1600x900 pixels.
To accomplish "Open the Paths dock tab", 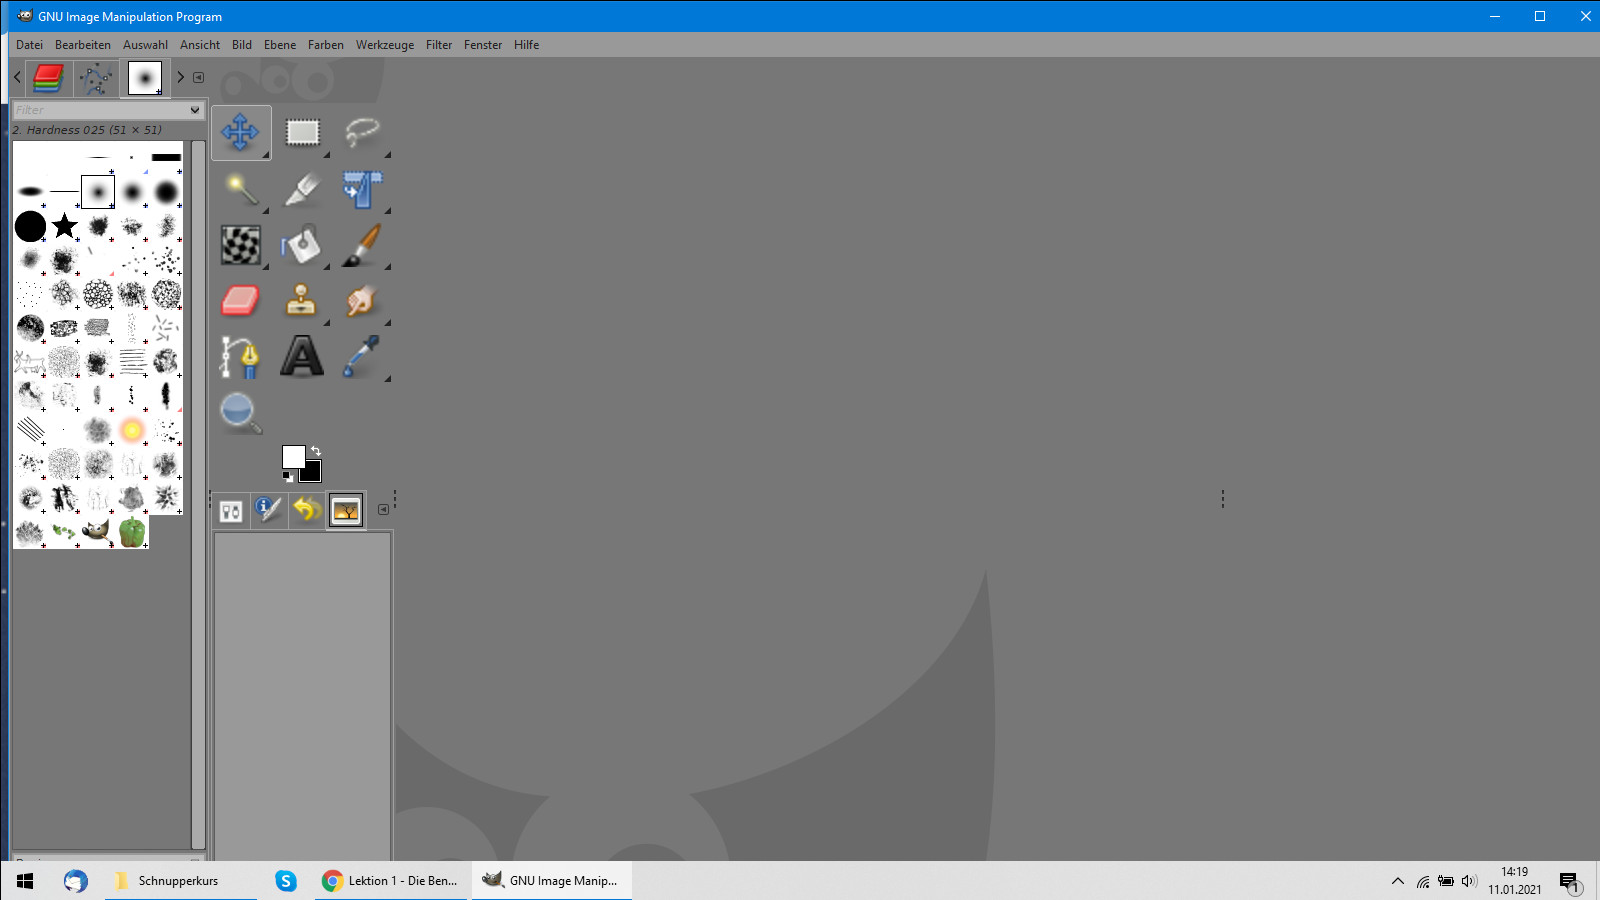I will 96,77.
